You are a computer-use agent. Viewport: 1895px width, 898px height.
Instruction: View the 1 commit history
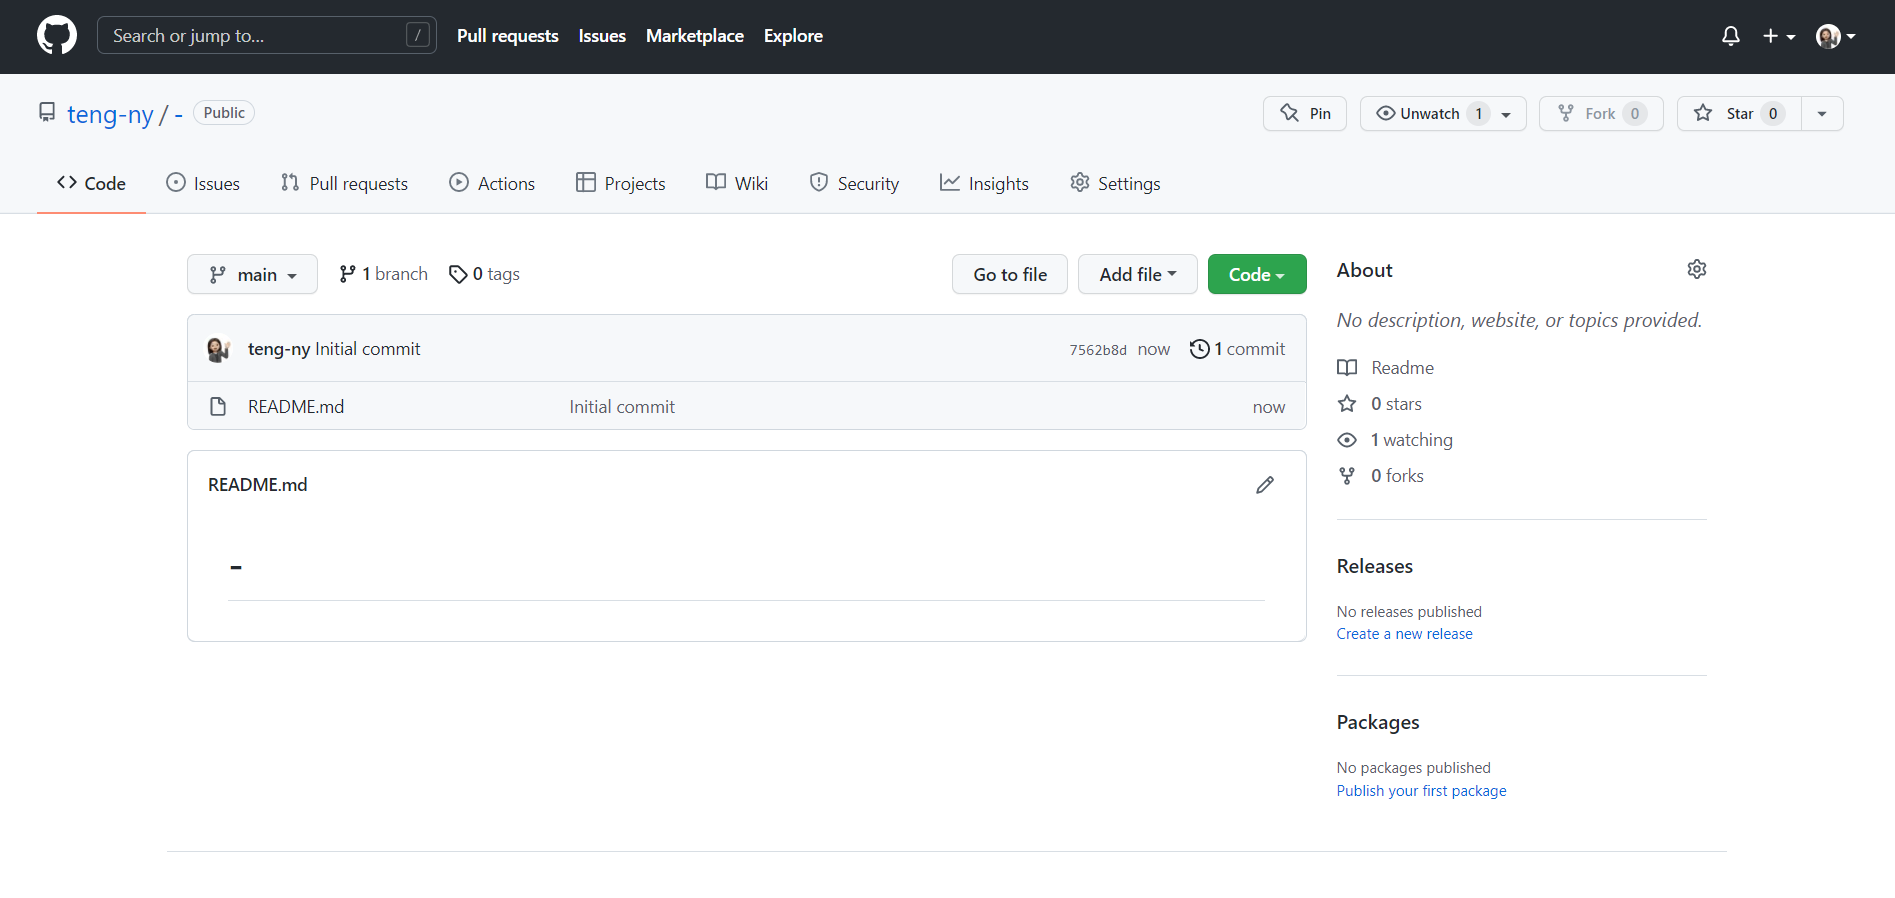click(x=1237, y=349)
